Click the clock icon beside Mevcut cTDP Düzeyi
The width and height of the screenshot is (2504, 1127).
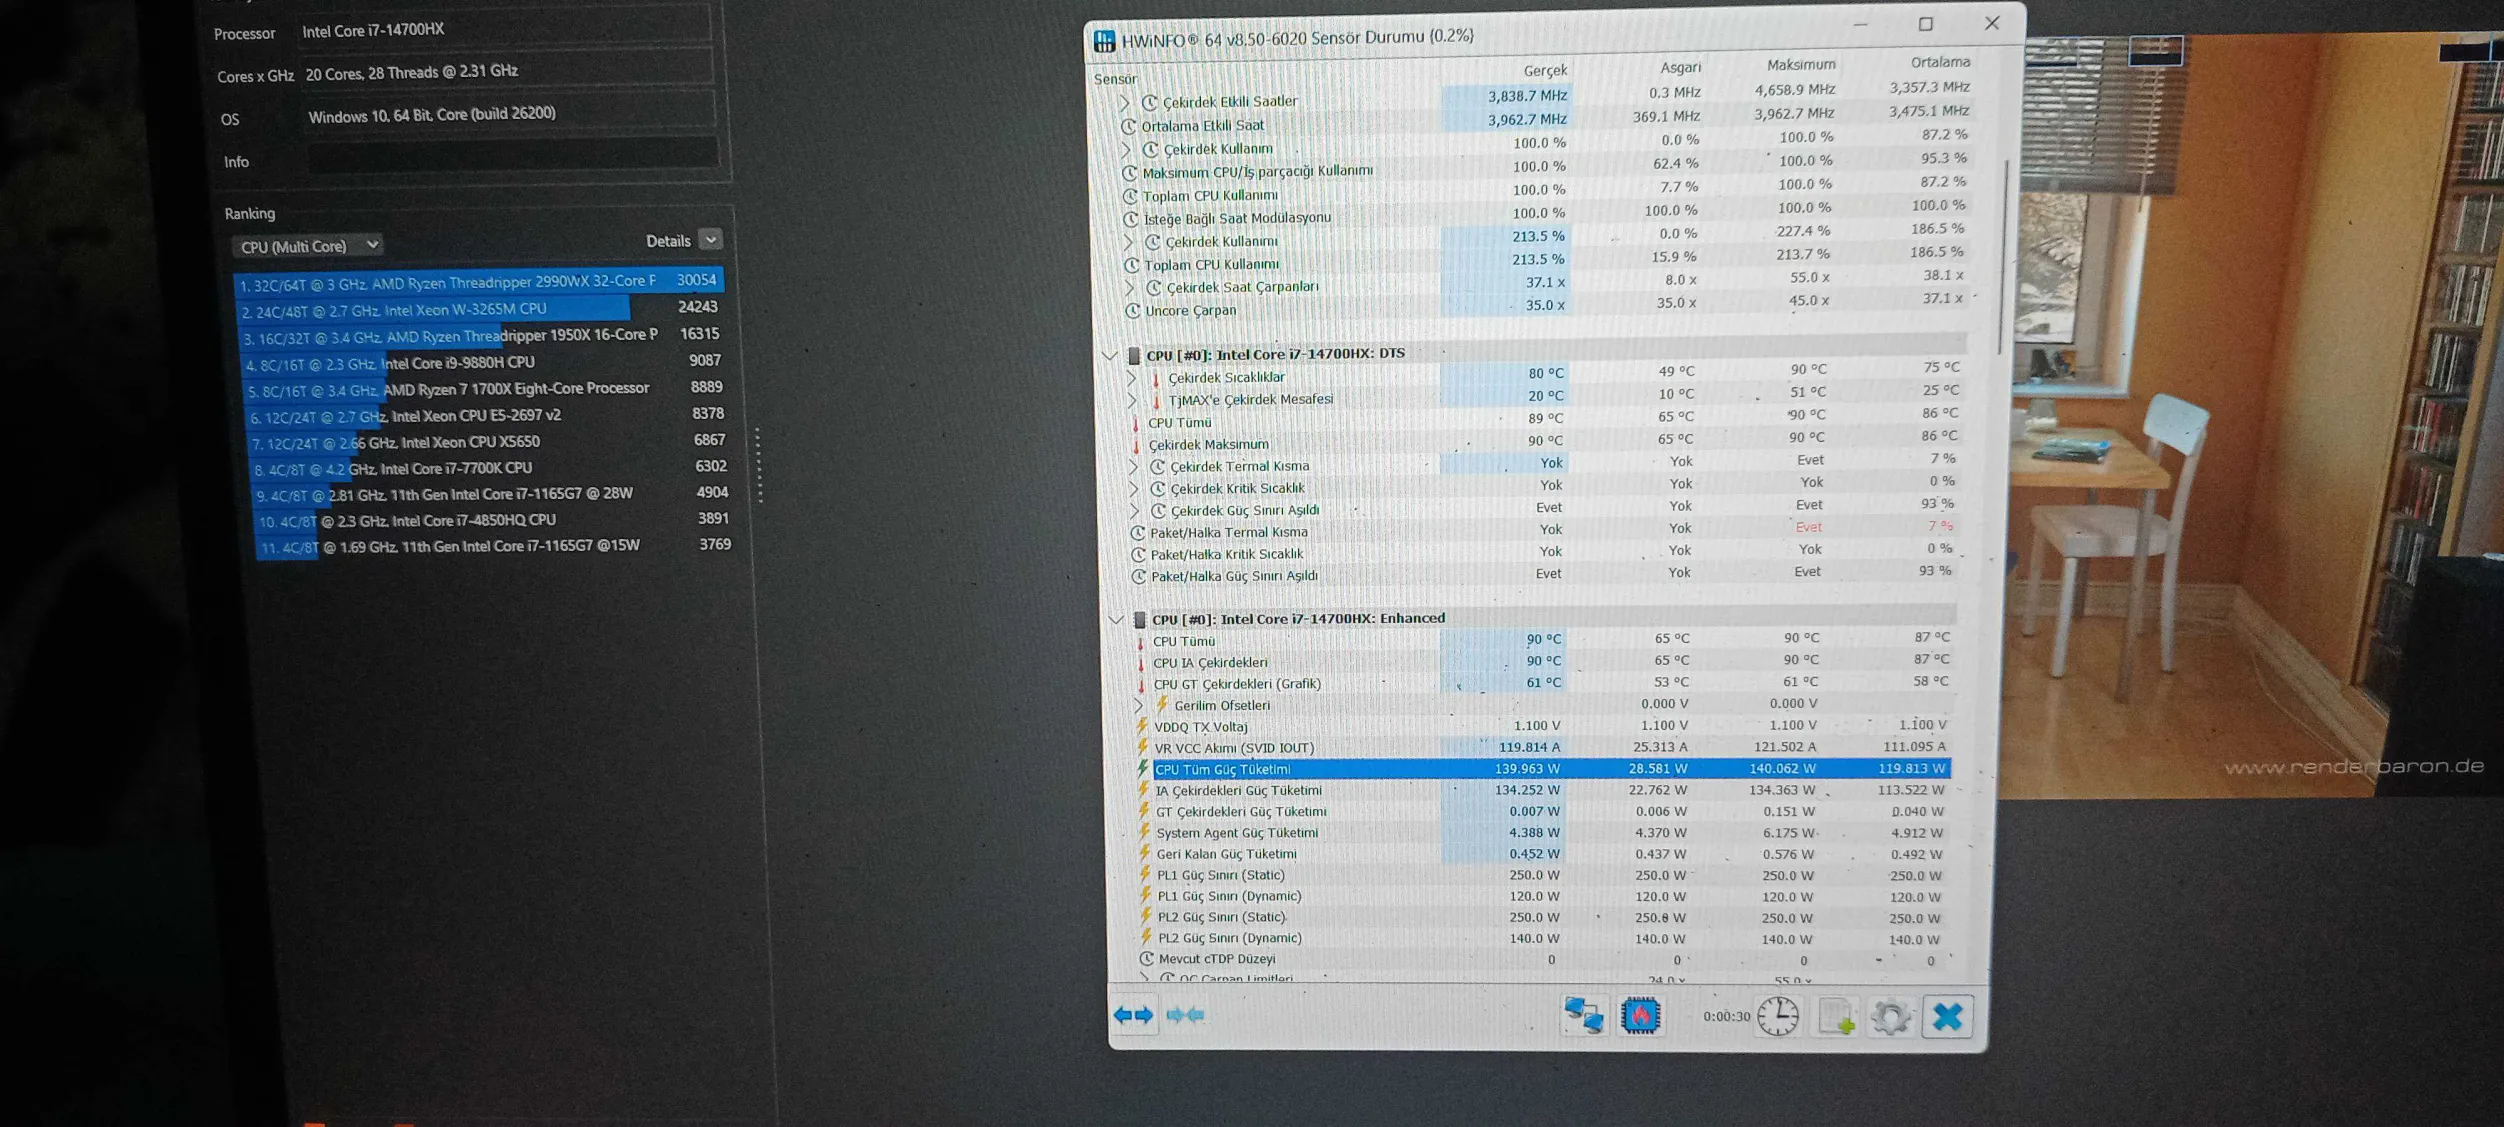[x=1146, y=959]
